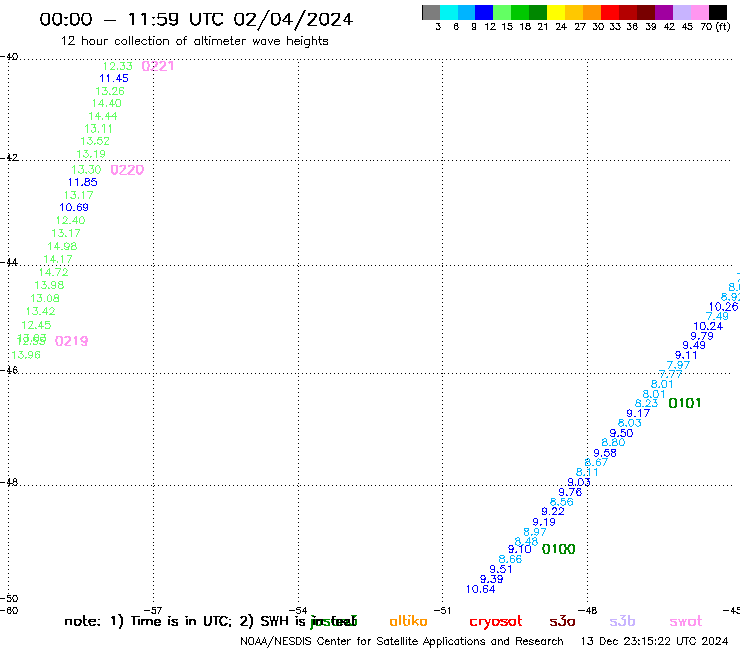
Task: Click the dark blue swatch in color scale
Action: [x=484, y=12]
